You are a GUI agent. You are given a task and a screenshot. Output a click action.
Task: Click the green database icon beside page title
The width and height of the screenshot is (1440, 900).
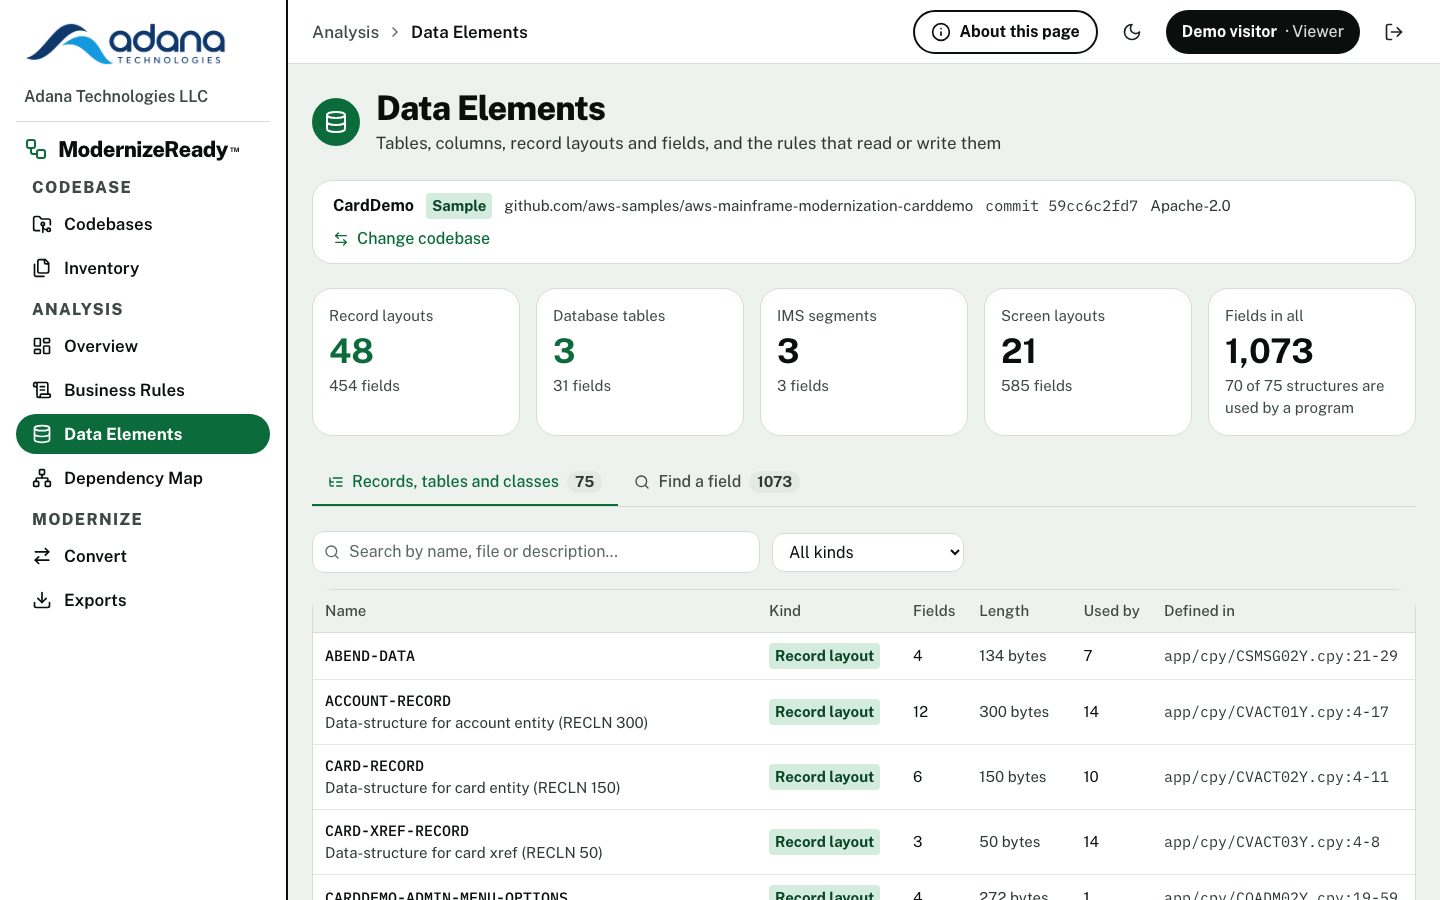pyautogui.click(x=336, y=122)
